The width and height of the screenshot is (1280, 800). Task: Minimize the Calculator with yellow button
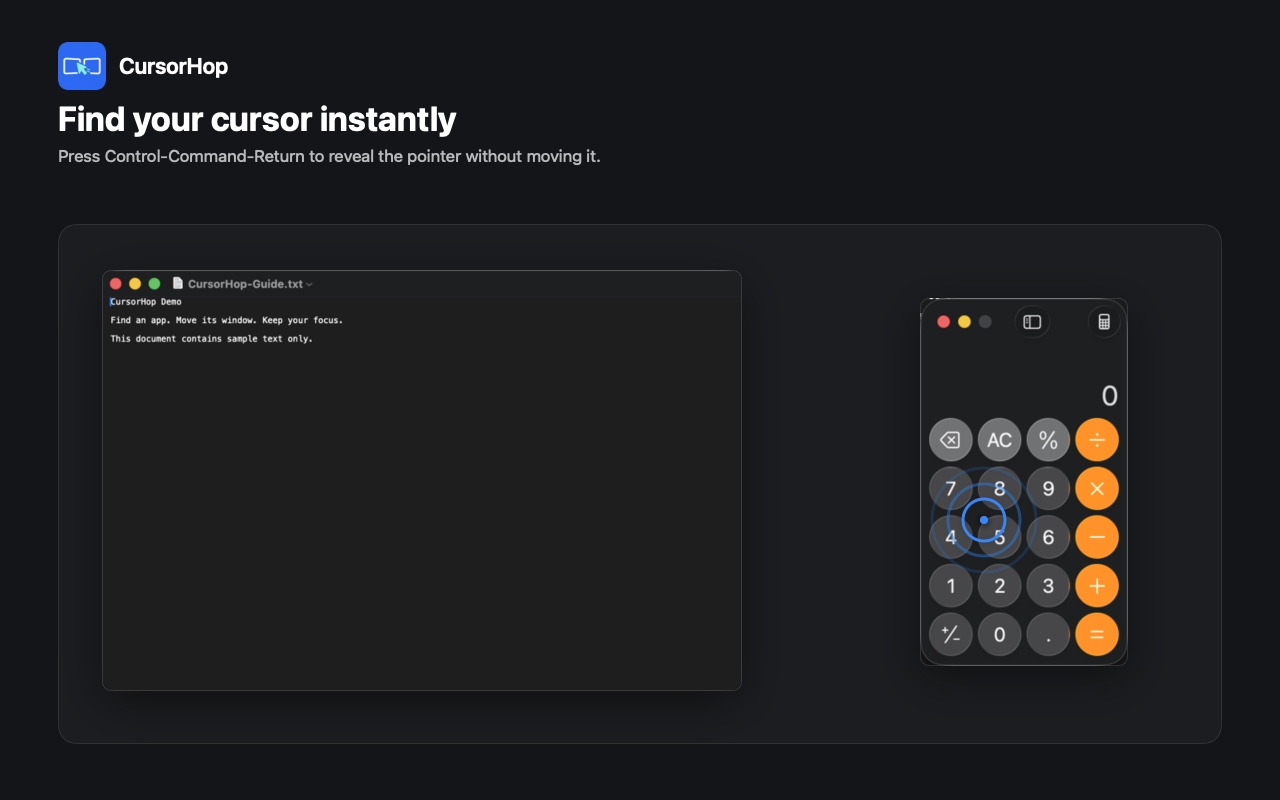click(x=964, y=322)
